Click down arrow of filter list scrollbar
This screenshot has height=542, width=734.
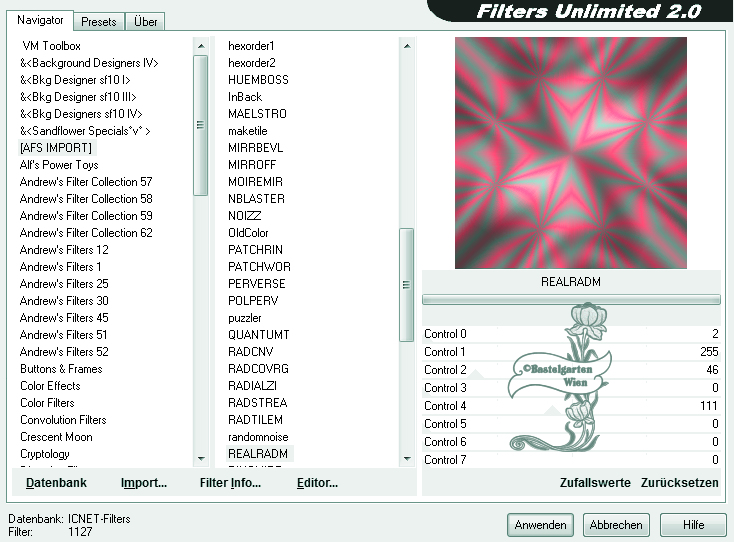point(407,459)
